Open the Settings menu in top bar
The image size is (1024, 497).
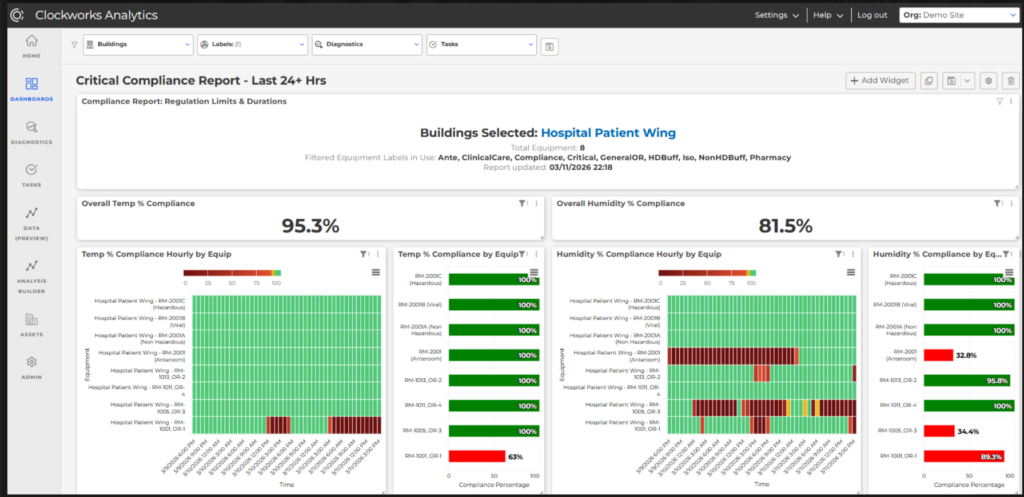click(x=776, y=15)
